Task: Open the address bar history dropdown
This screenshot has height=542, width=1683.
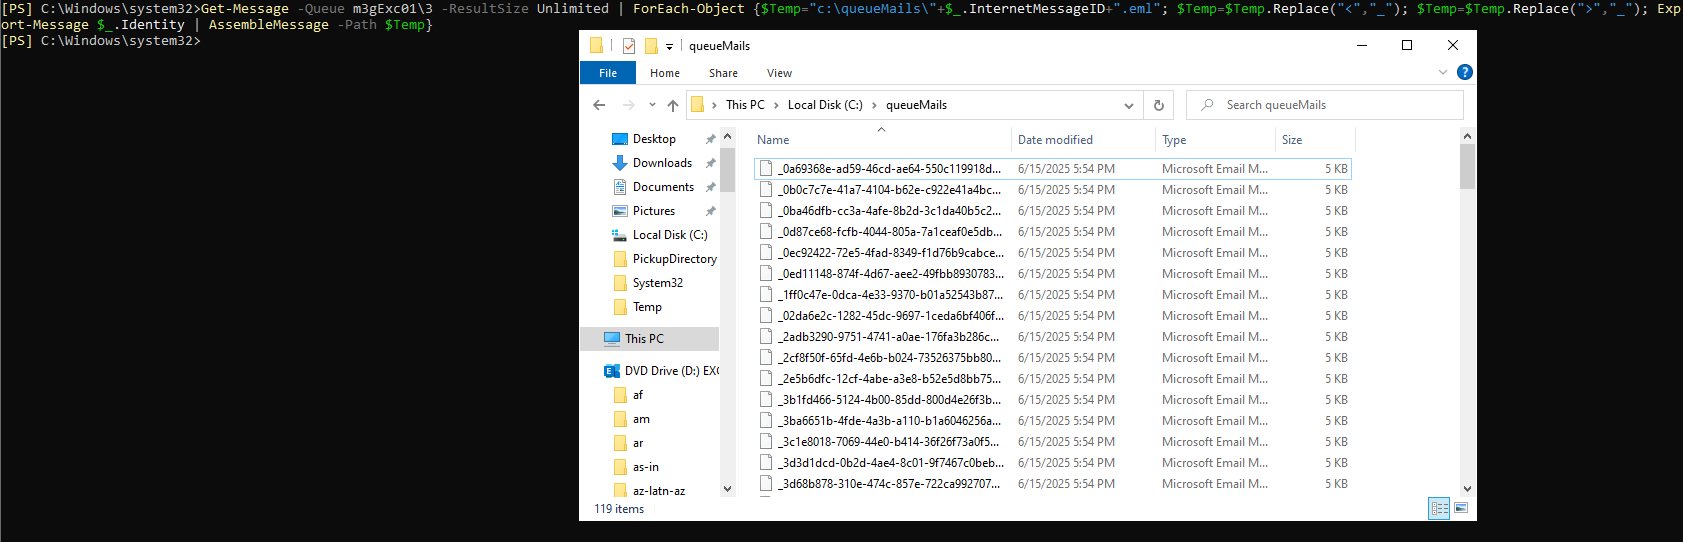Action: pyautogui.click(x=1129, y=105)
